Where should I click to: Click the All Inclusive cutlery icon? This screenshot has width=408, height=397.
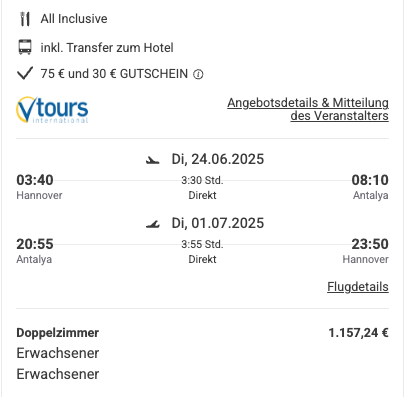[x=25, y=19]
